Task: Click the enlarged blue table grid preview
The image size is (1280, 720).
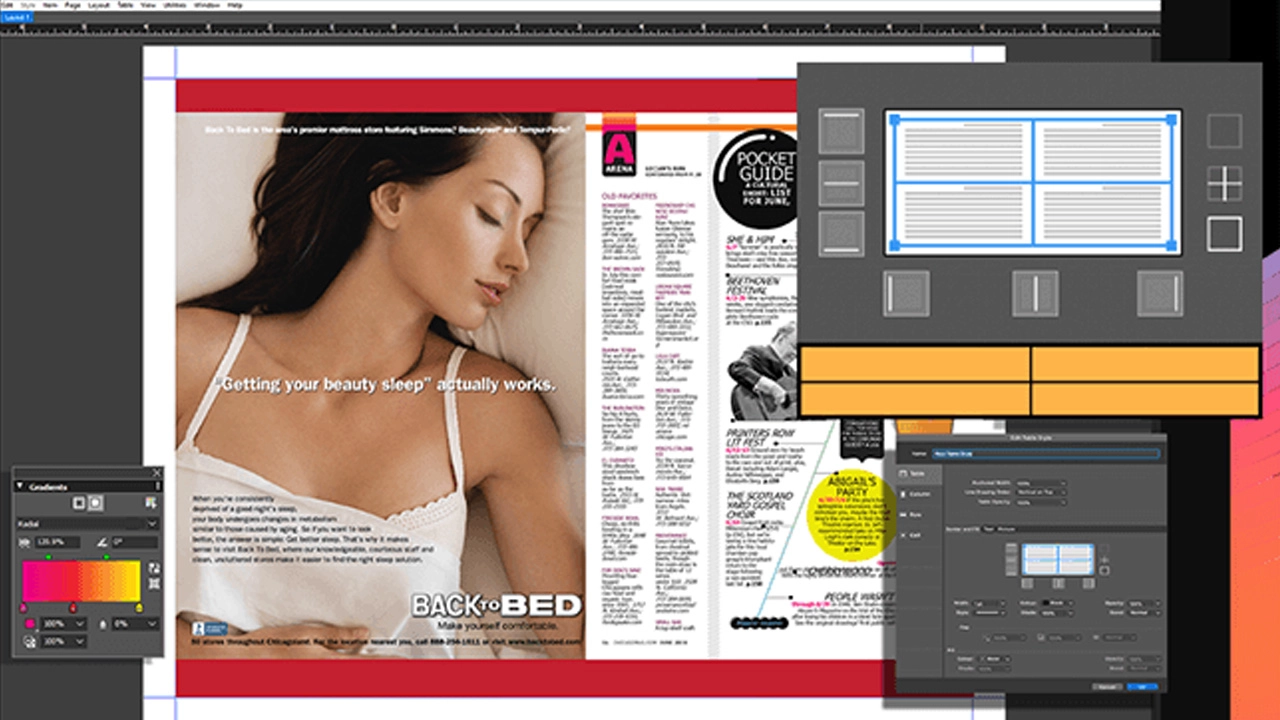Action: click(x=1033, y=182)
